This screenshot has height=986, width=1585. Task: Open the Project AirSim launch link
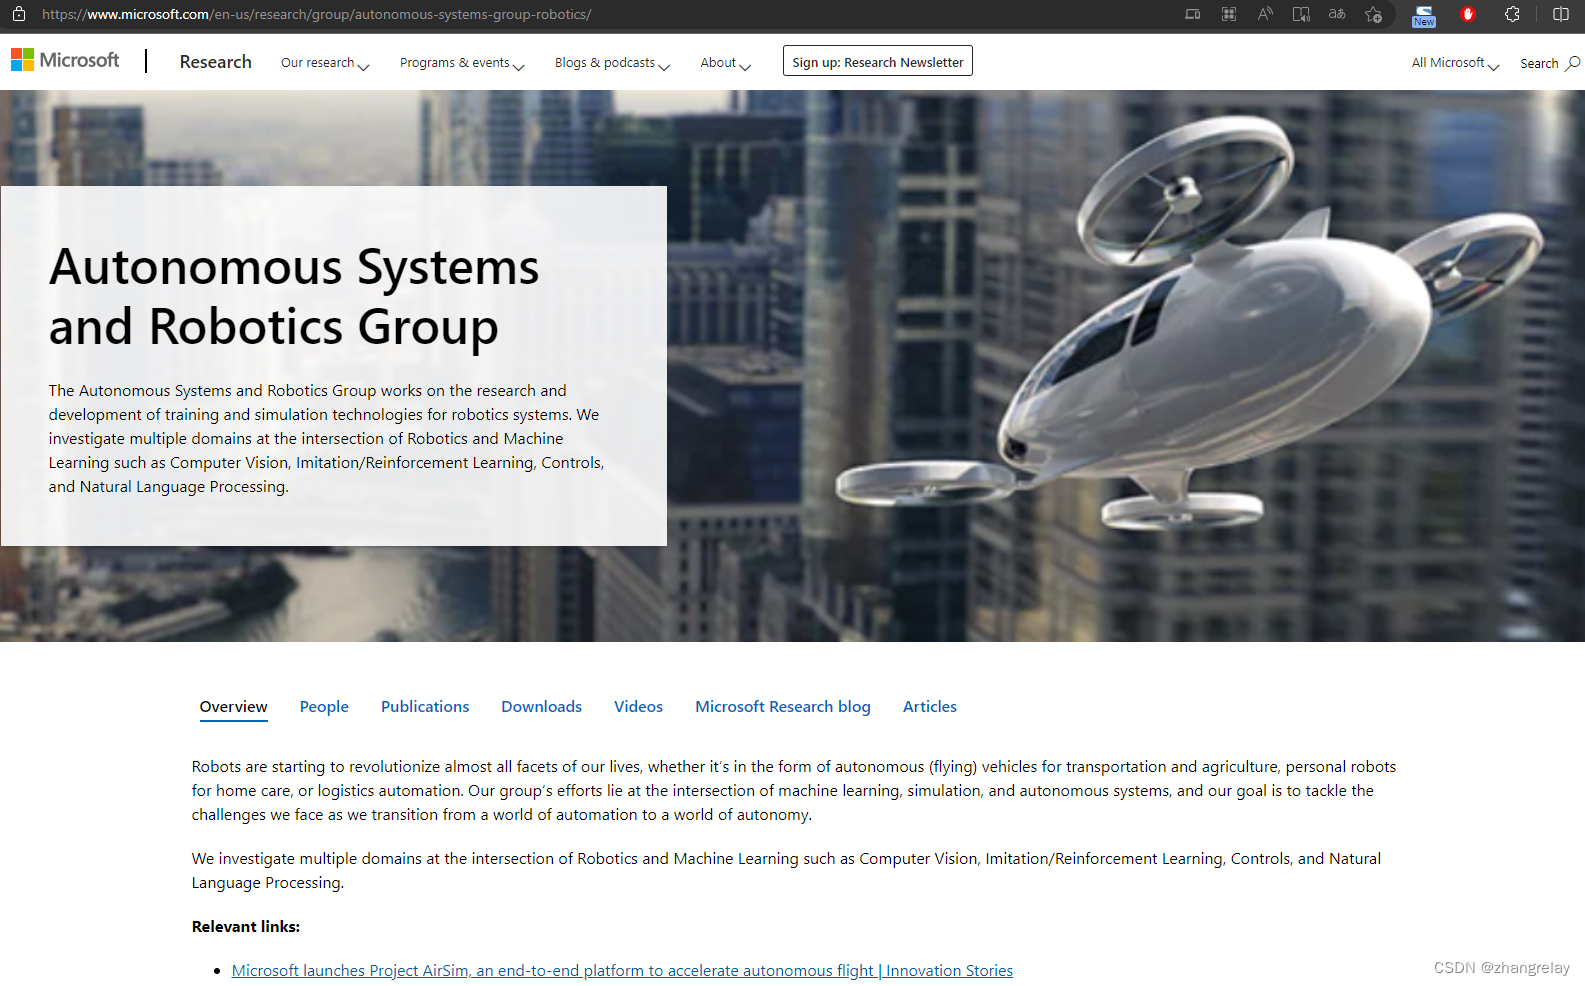point(622,971)
